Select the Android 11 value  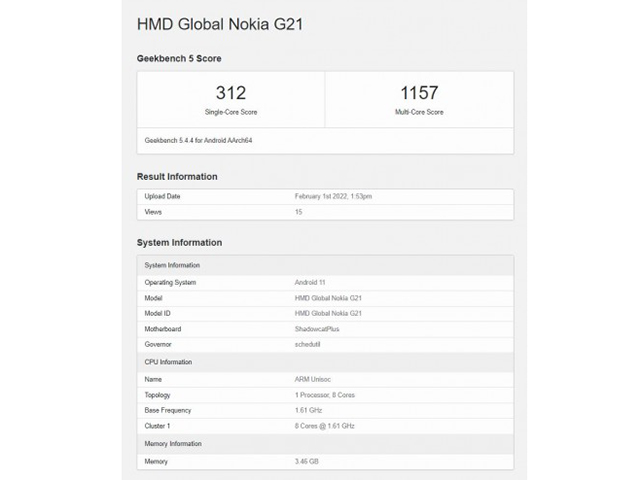coord(310,282)
